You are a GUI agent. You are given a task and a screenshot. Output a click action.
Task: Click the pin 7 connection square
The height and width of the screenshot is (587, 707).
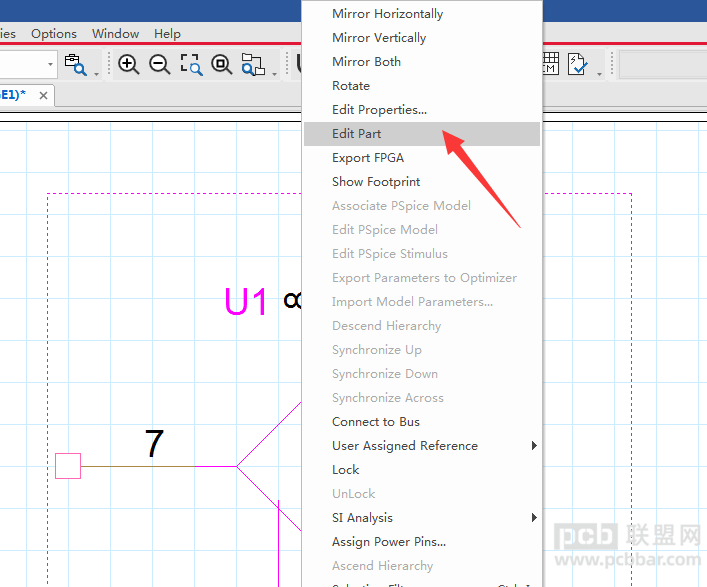(68, 466)
